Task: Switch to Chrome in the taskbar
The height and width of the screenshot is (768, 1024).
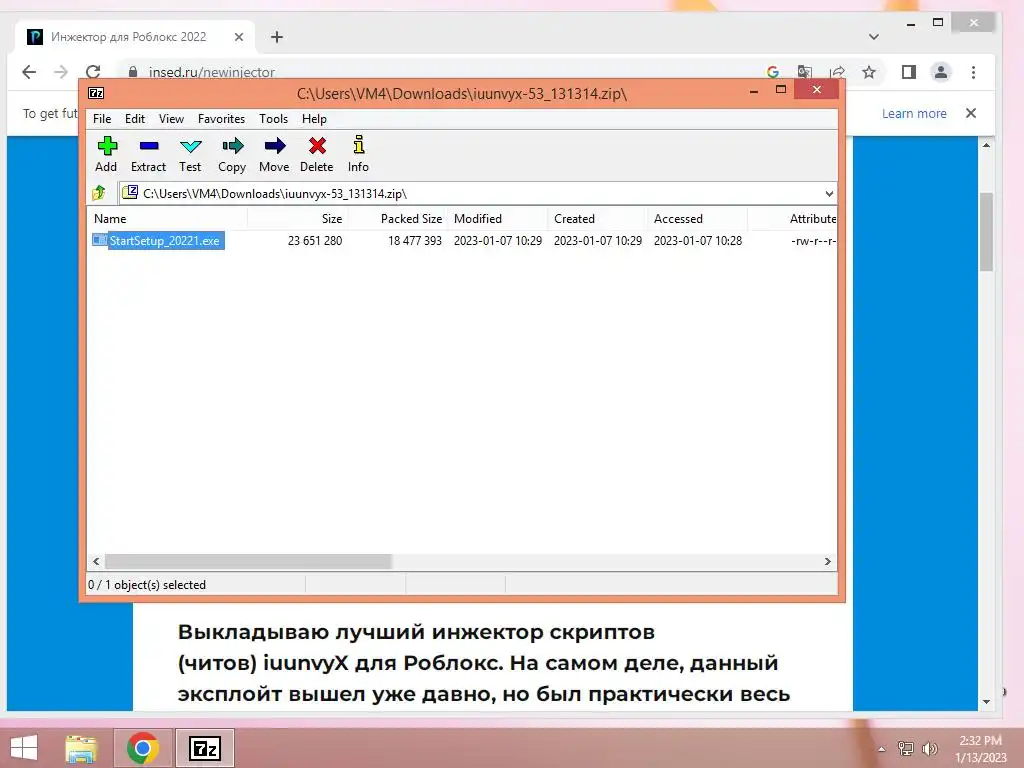Action: (x=142, y=748)
